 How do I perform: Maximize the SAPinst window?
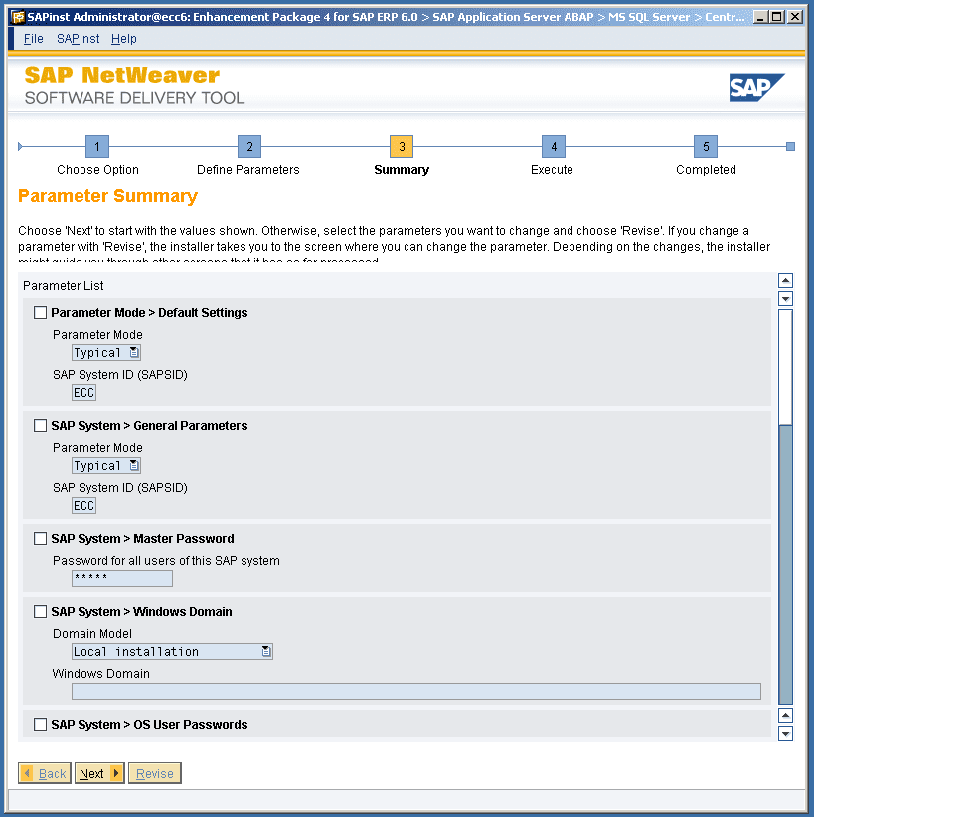777,17
